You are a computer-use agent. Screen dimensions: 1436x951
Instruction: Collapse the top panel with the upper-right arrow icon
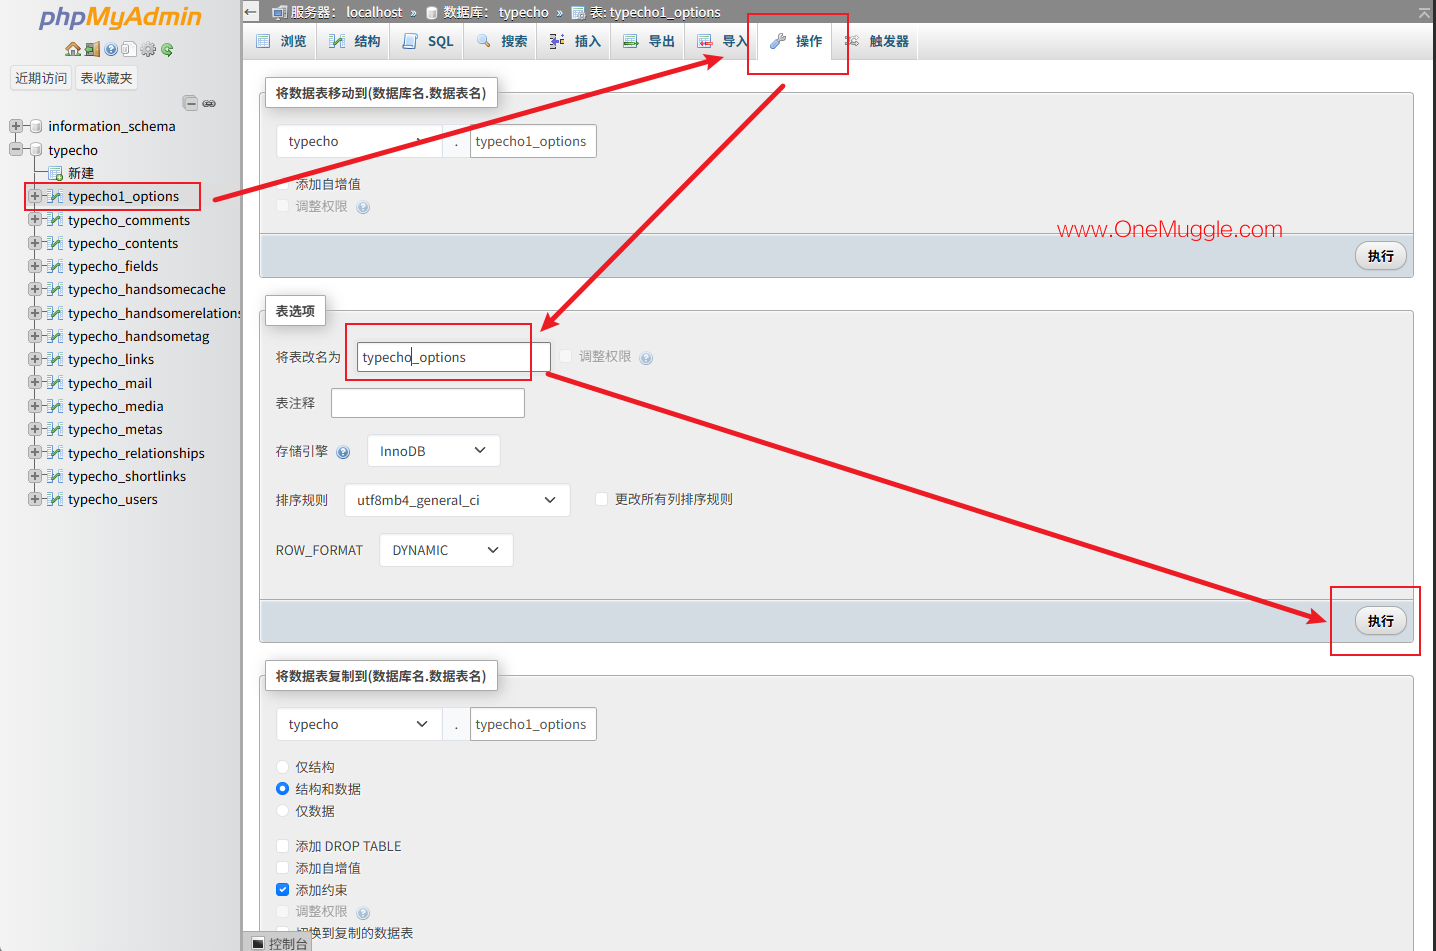pos(1424,12)
